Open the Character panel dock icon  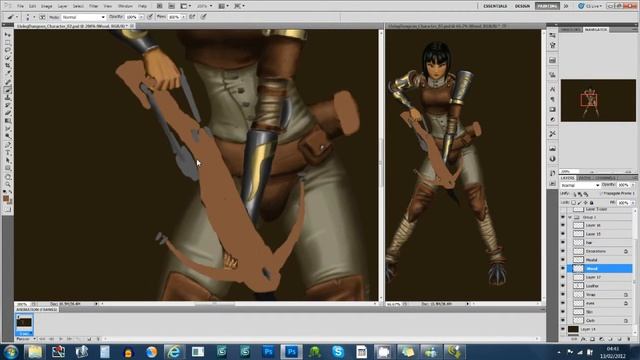pyautogui.click(x=552, y=89)
